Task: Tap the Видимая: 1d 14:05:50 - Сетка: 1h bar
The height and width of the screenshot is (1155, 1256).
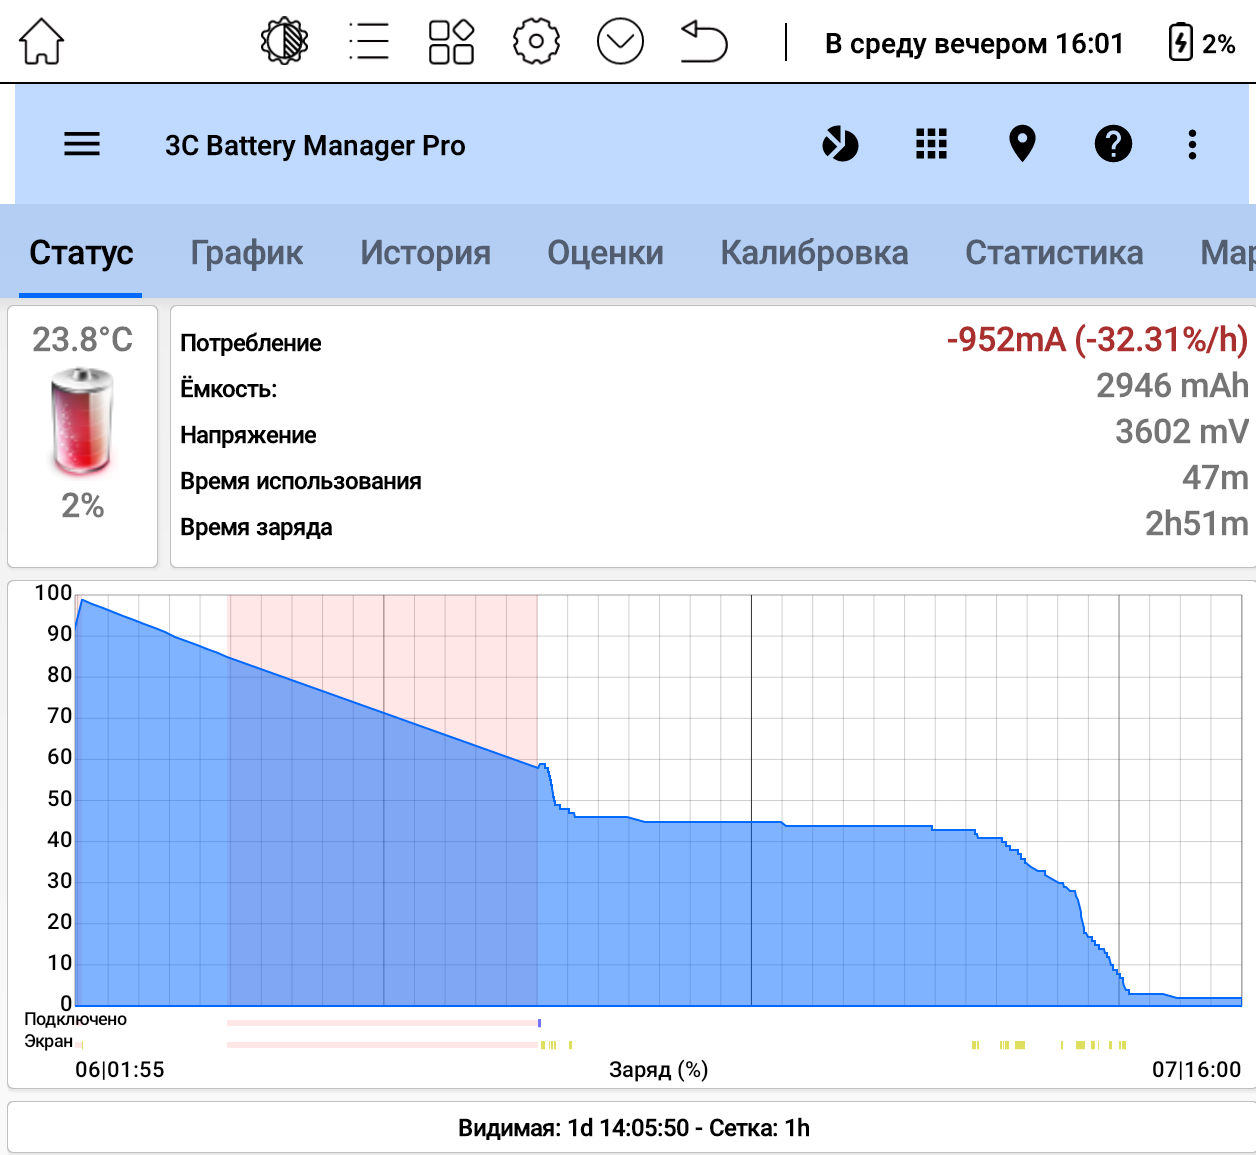Action: (632, 1128)
